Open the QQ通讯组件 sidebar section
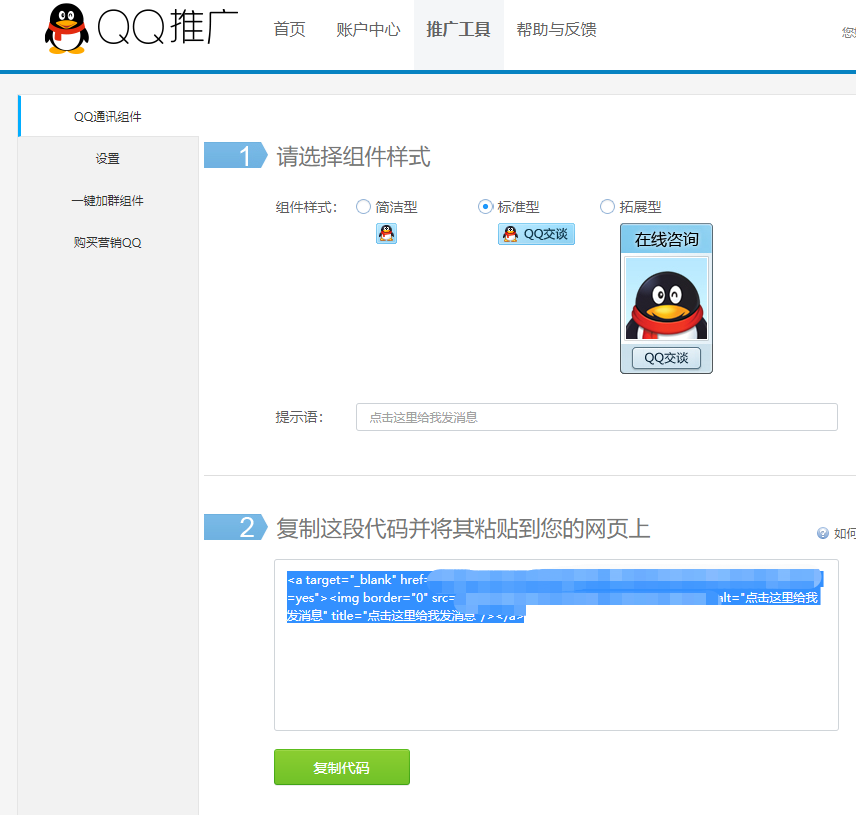Image resolution: width=856 pixels, height=815 pixels. pos(109,116)
